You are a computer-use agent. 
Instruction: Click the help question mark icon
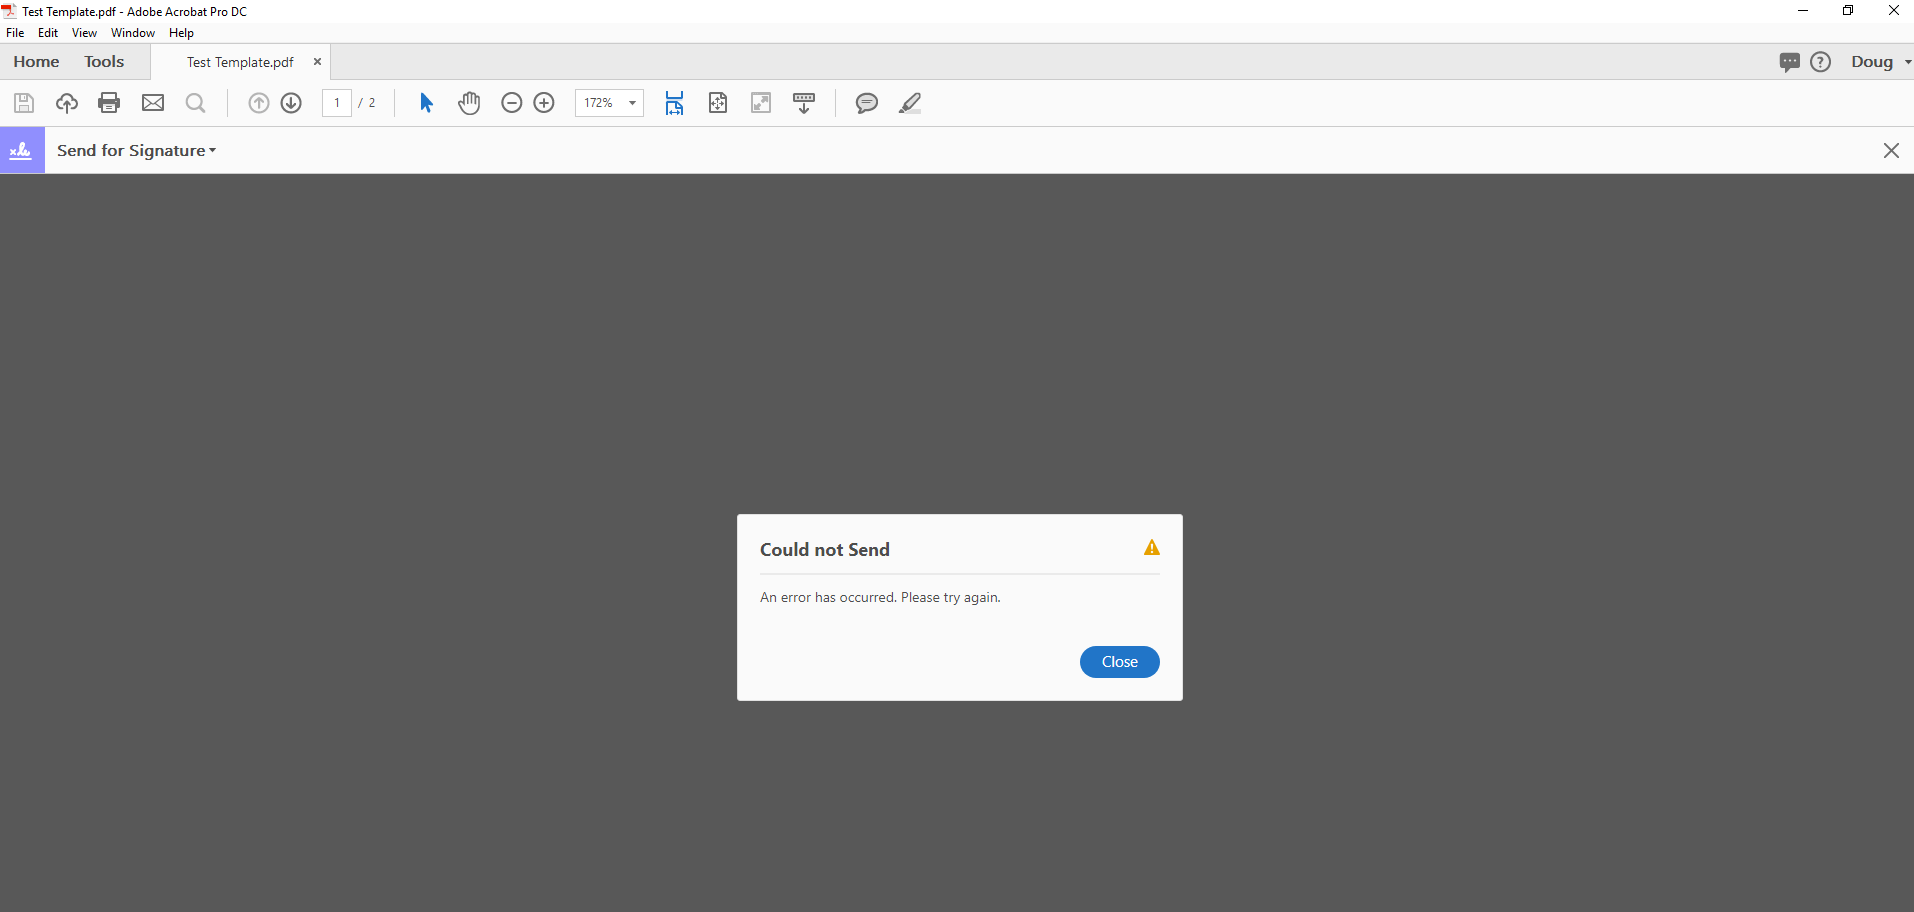[1821, 62]
